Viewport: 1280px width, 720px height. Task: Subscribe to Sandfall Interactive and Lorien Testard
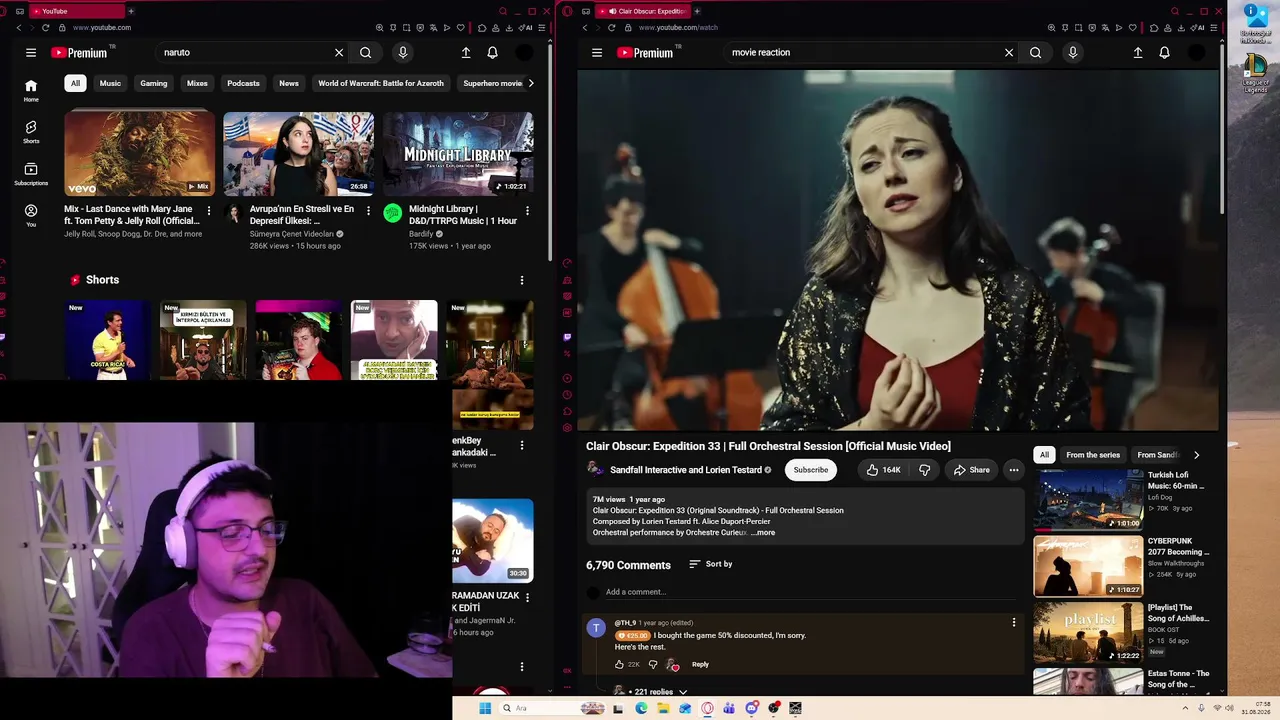tap(811, 470)
